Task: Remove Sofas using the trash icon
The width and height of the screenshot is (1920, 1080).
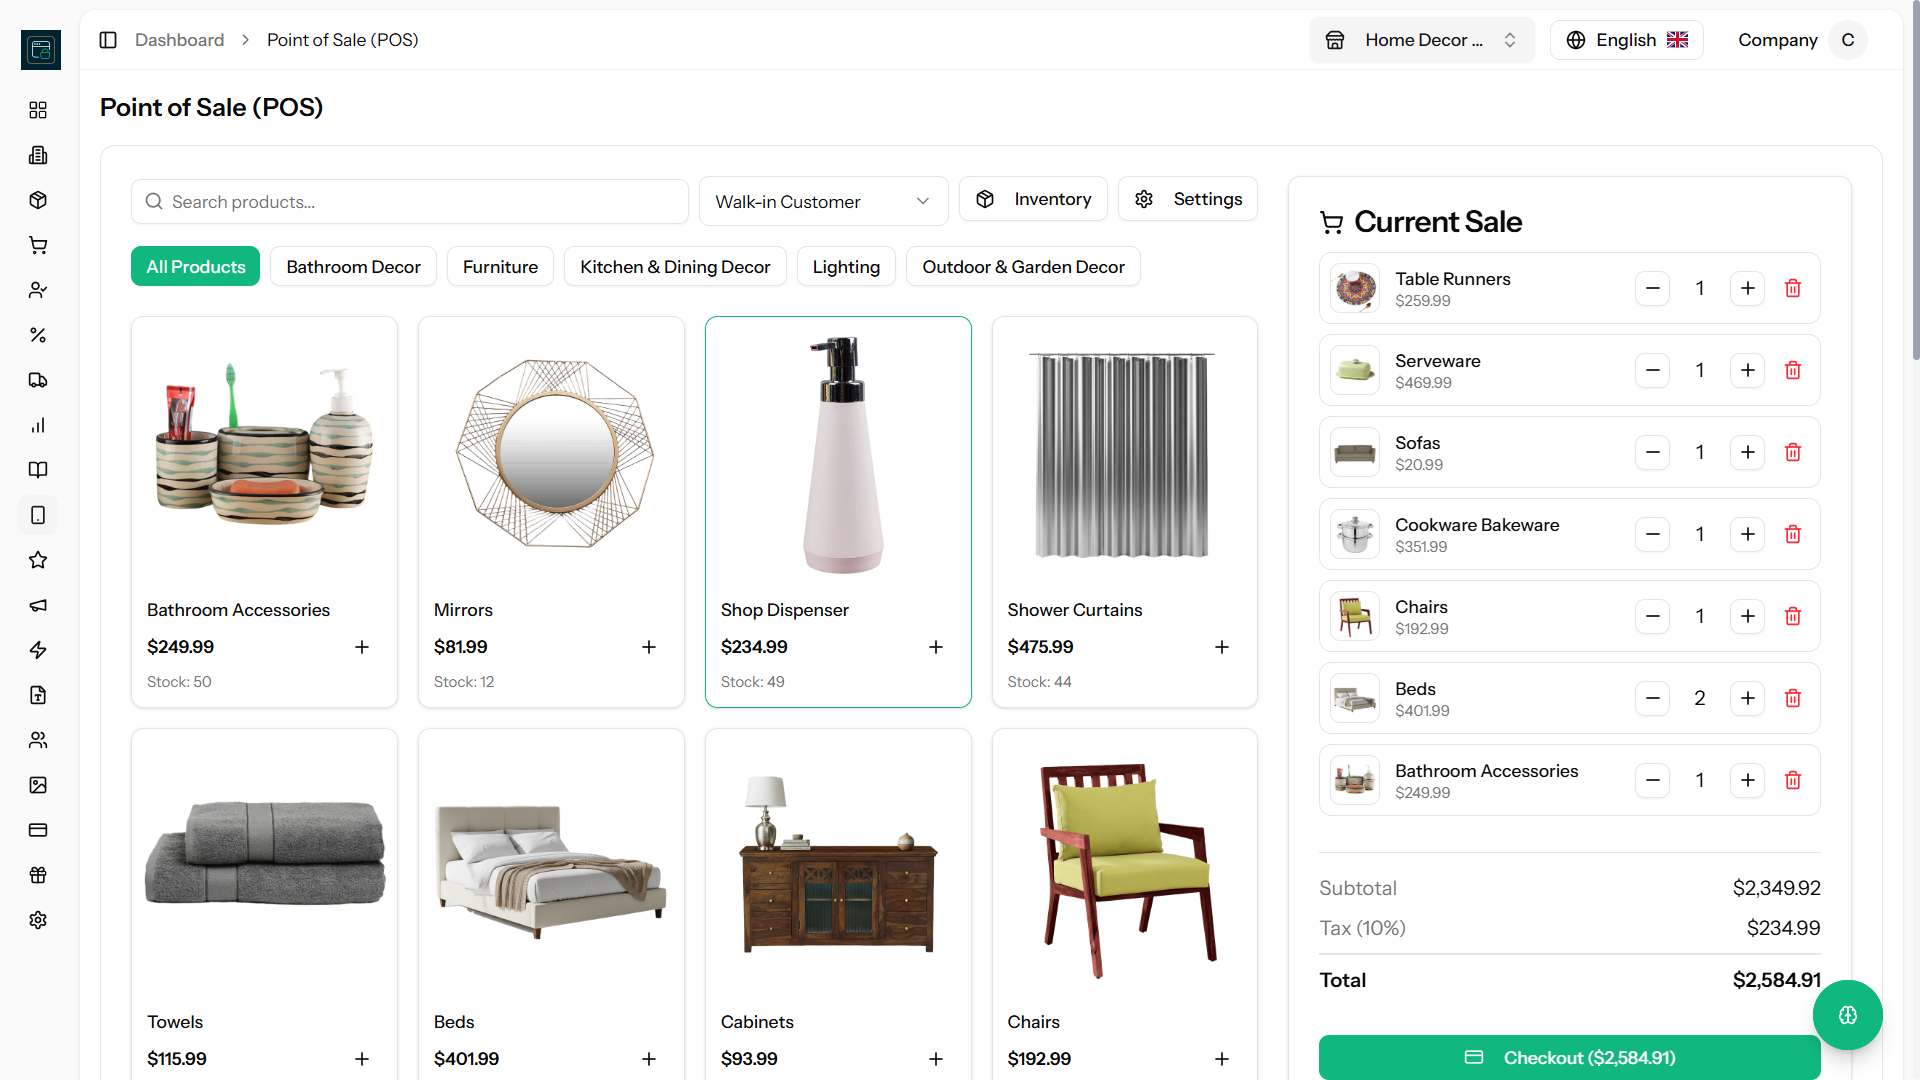Action: tap(1792, 452)
